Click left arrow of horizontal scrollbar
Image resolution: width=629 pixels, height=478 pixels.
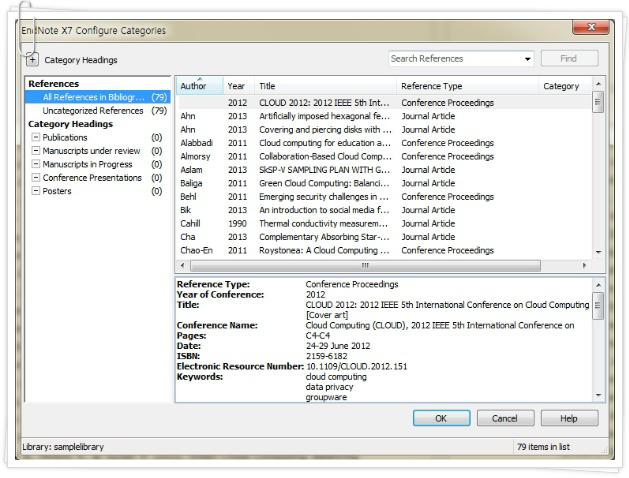point(183,265)
